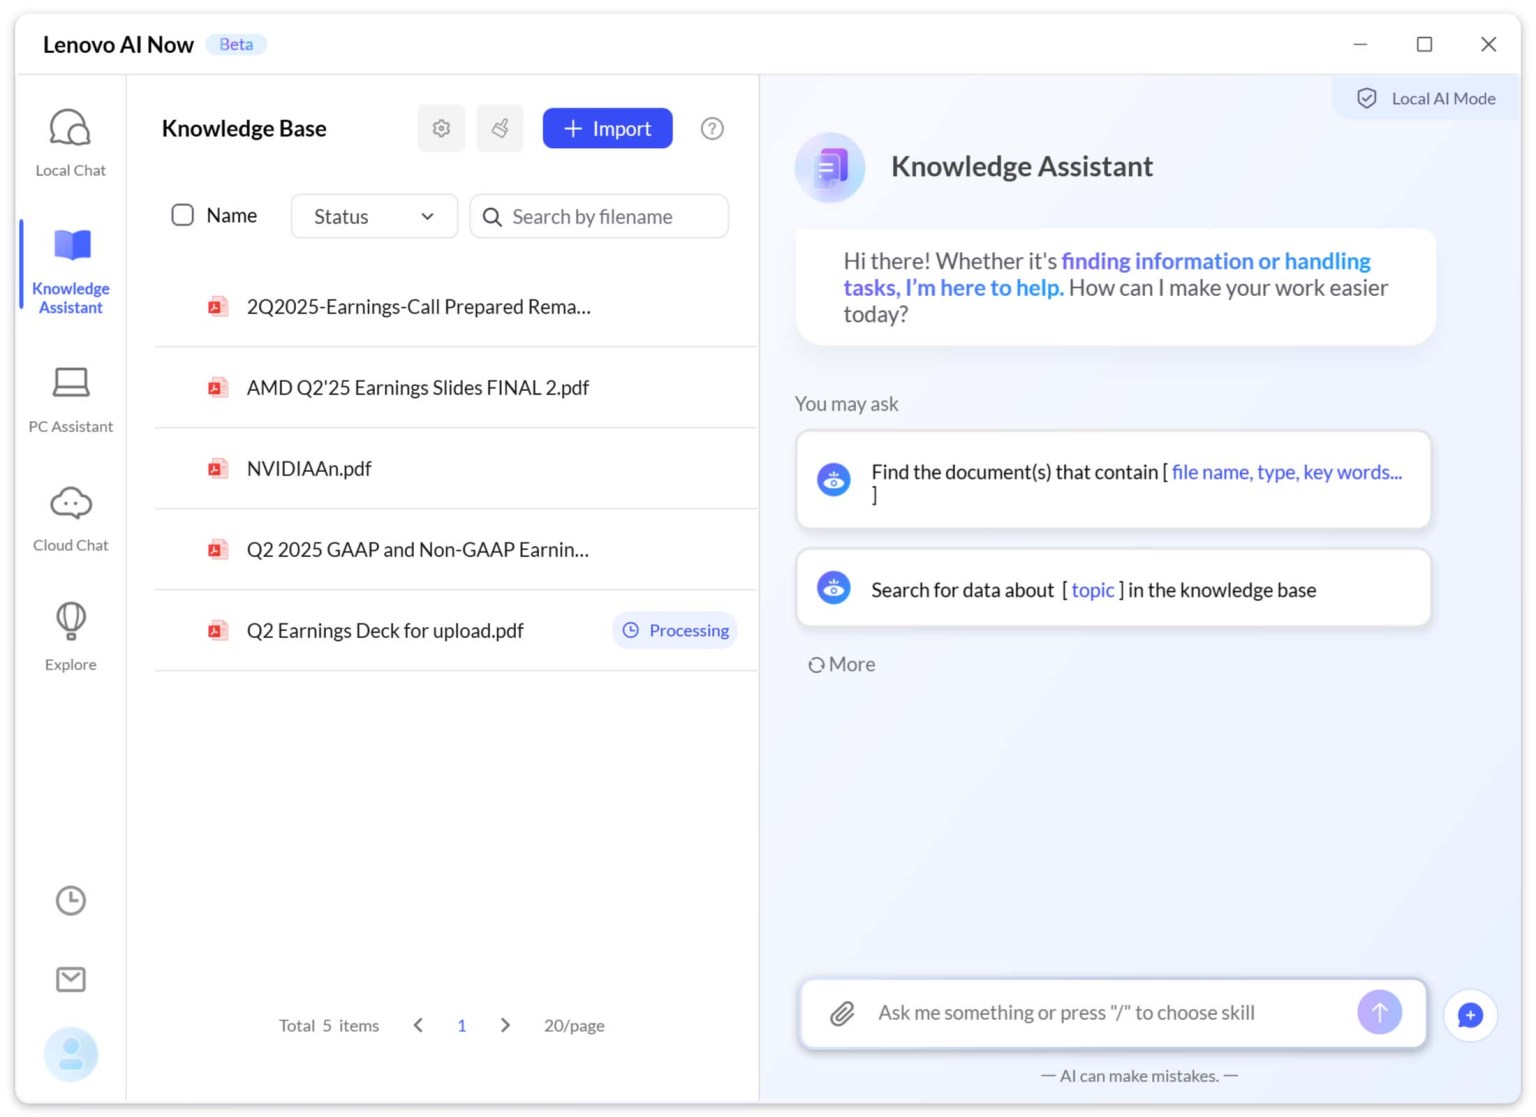Open the 20/page size selector
This screenshot has height=1117, width=1536.
click(574, 1026)
